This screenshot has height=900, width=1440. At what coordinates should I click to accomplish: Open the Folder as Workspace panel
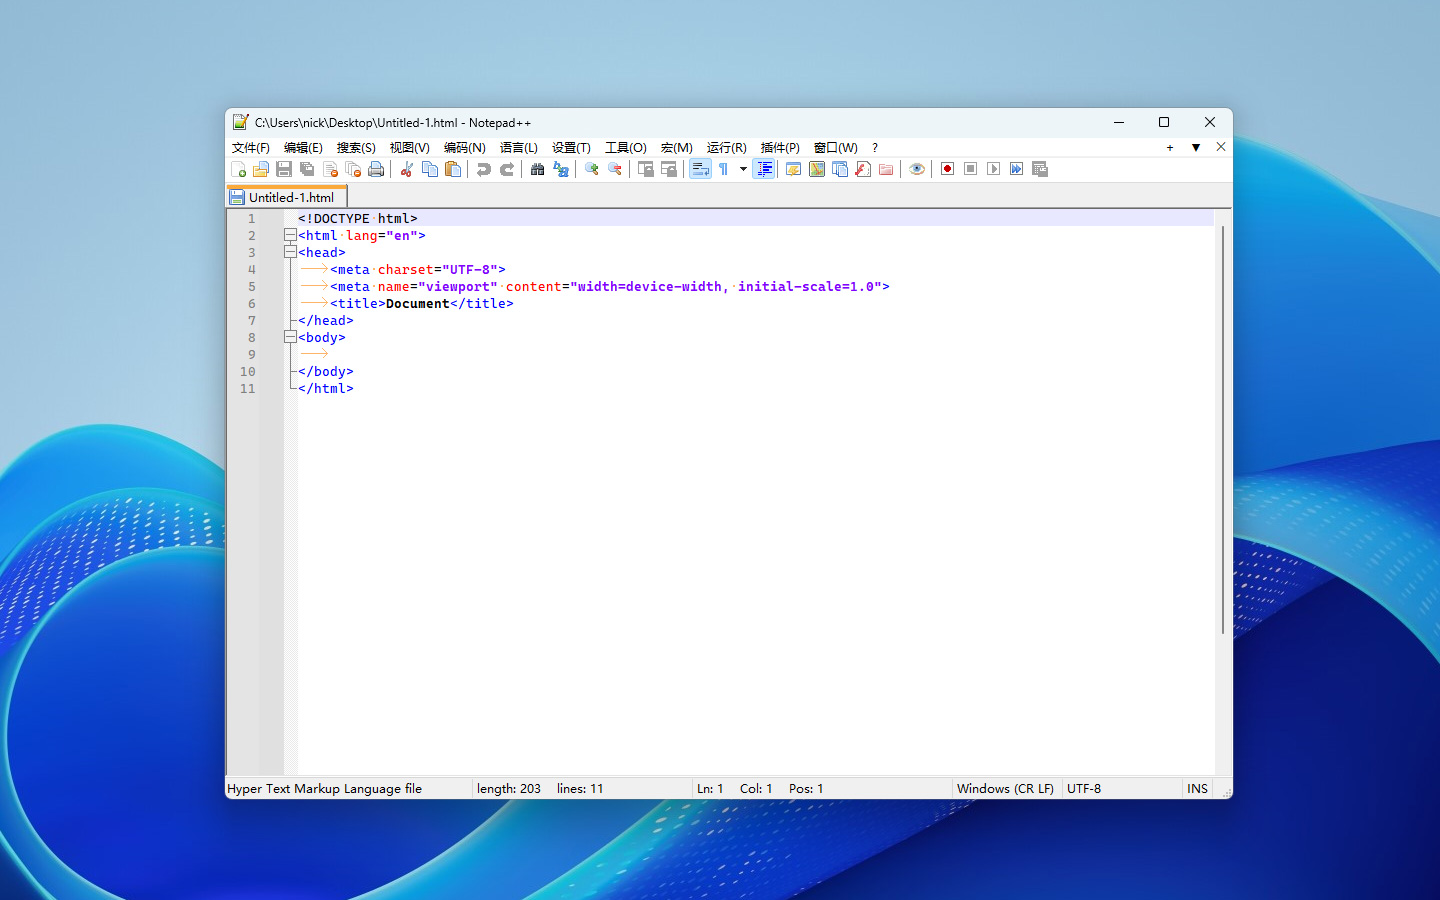(886, 169)
